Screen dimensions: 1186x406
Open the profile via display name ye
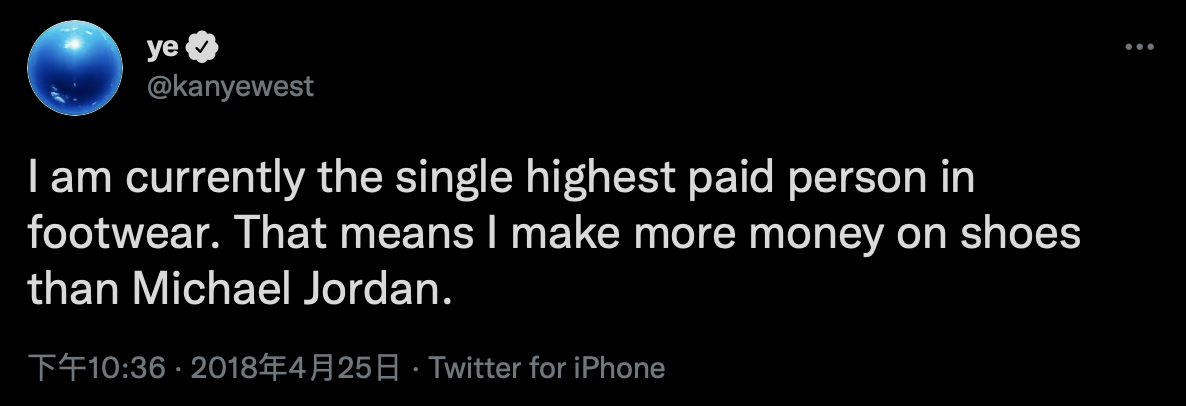164,47
